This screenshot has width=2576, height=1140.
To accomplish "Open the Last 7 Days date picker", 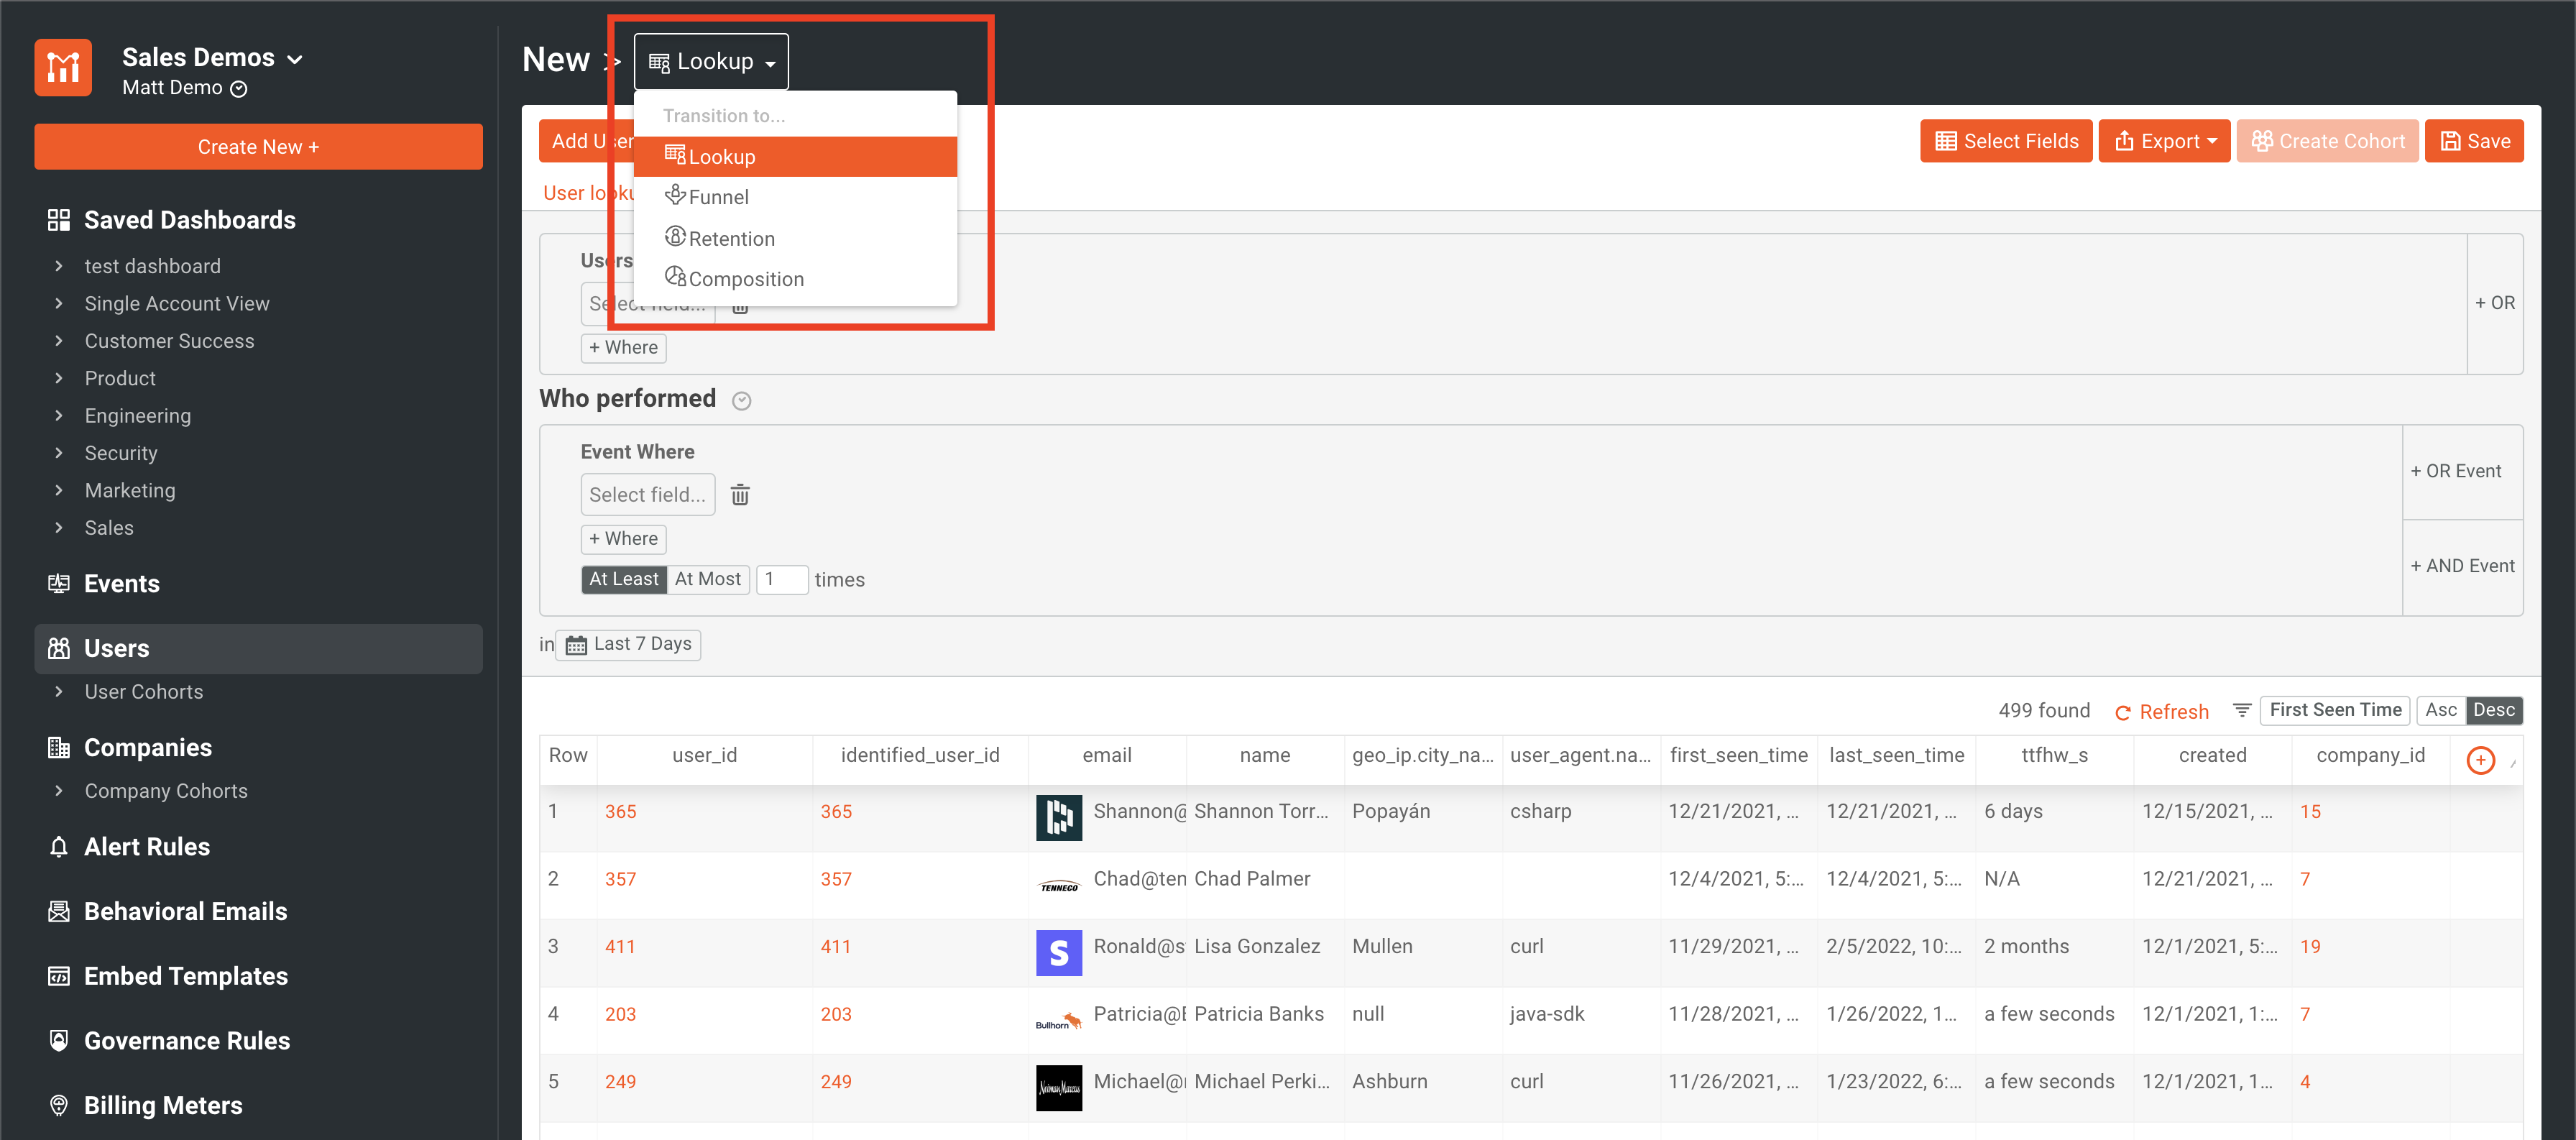I will [x=629, y=644].
